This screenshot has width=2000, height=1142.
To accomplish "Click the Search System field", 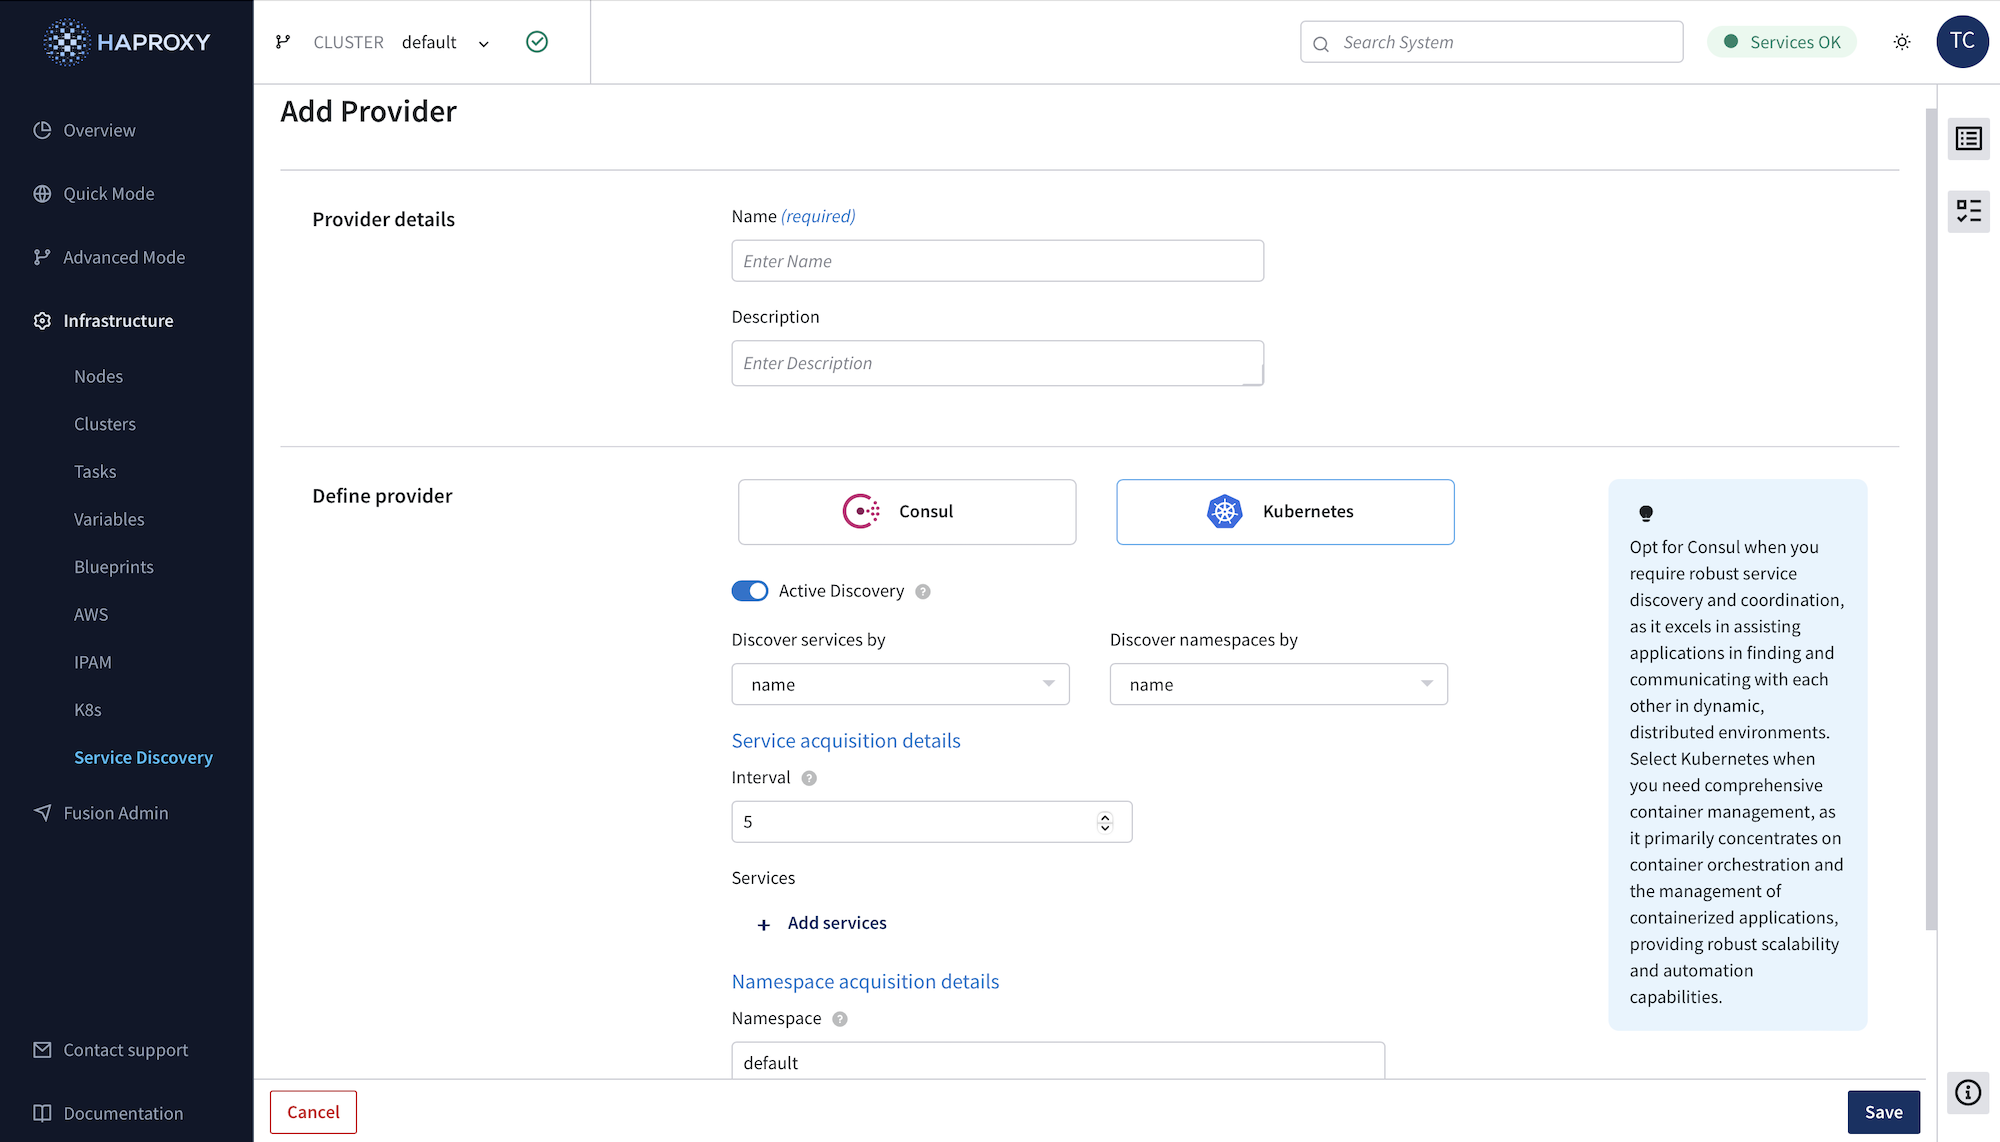I will pyautogui.click(x=1491, y=42).
